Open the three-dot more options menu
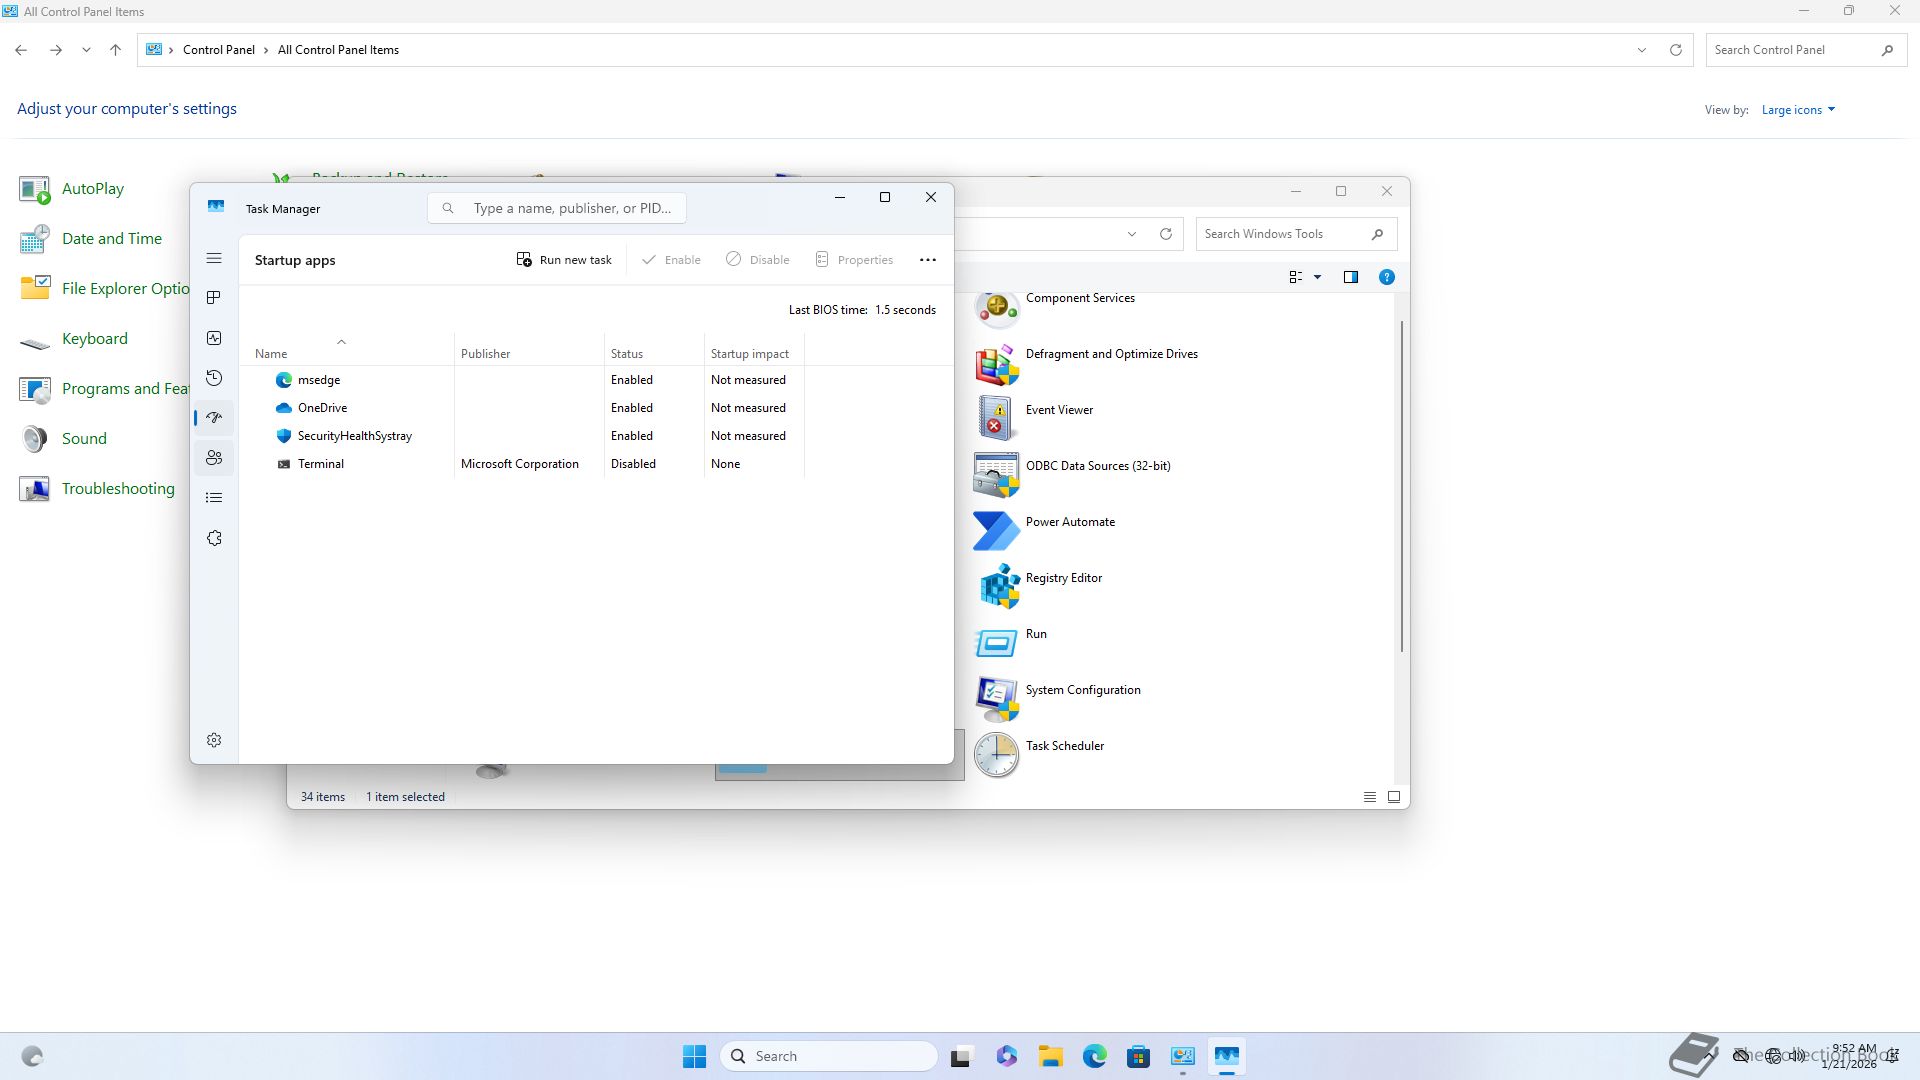Screen dimensions: 1920x1080 [x=928, y=260]
